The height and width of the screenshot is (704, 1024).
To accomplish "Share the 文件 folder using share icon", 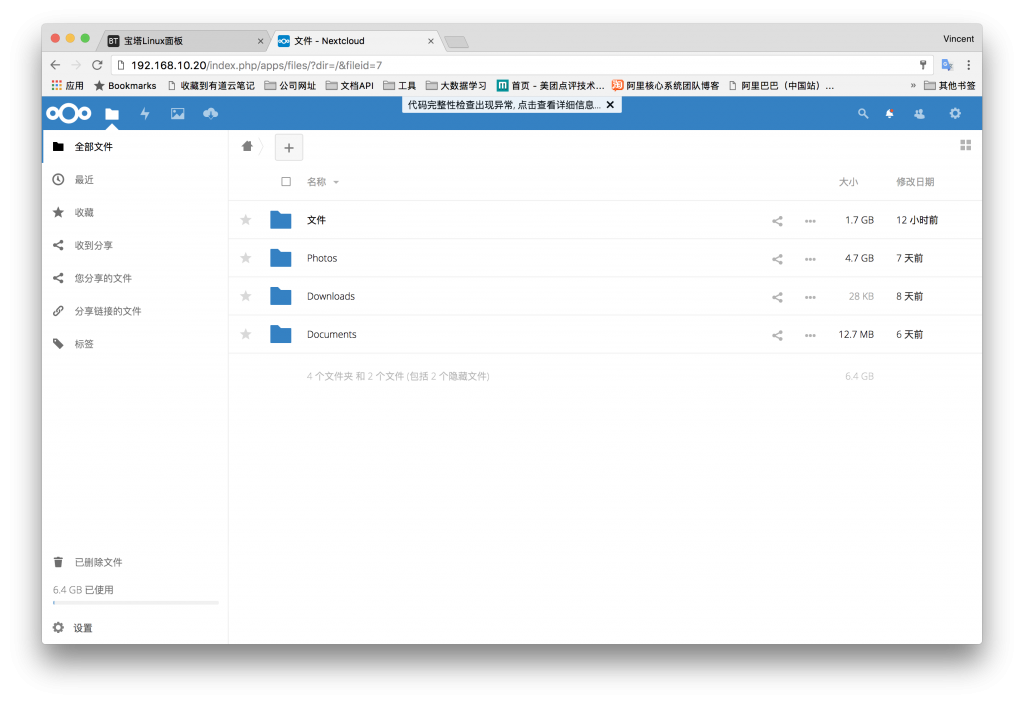I will [x=777, y=221].
